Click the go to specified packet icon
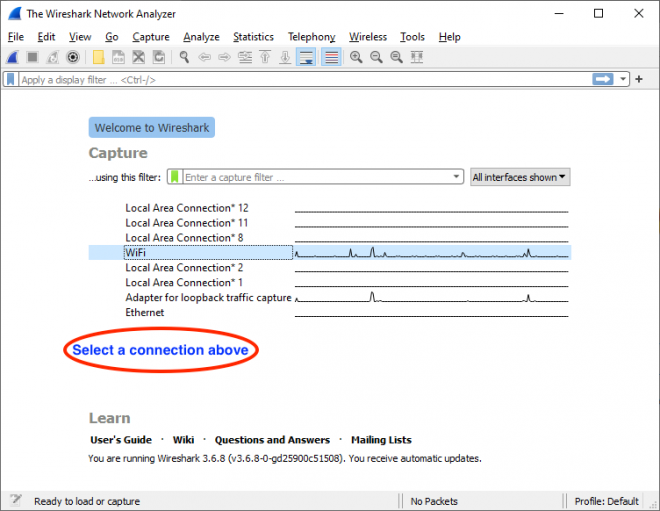The image size is (660, 511). [245, 57]
